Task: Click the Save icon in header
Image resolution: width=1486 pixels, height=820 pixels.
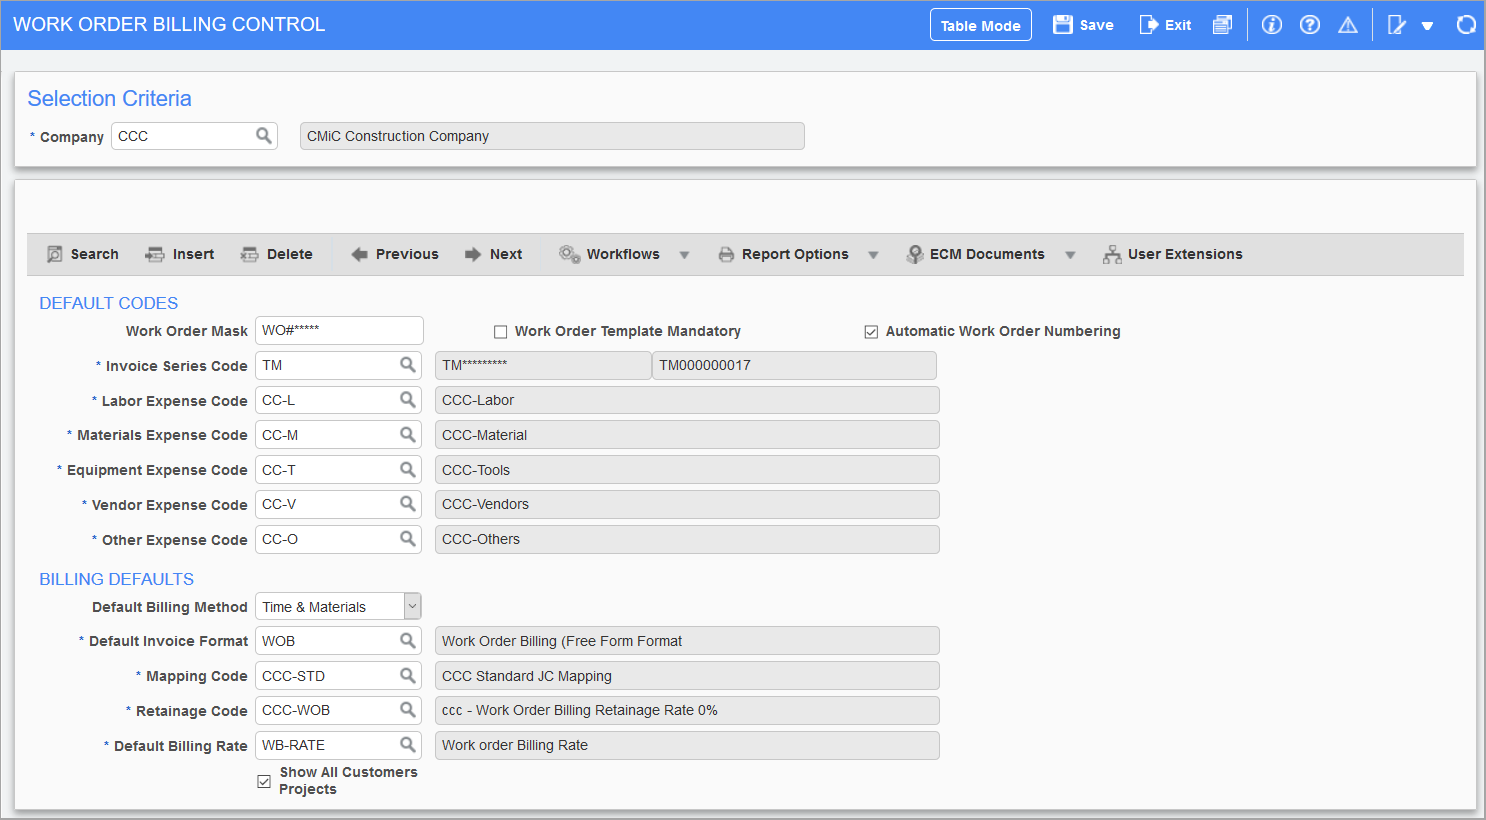Action: (1063, 25)
